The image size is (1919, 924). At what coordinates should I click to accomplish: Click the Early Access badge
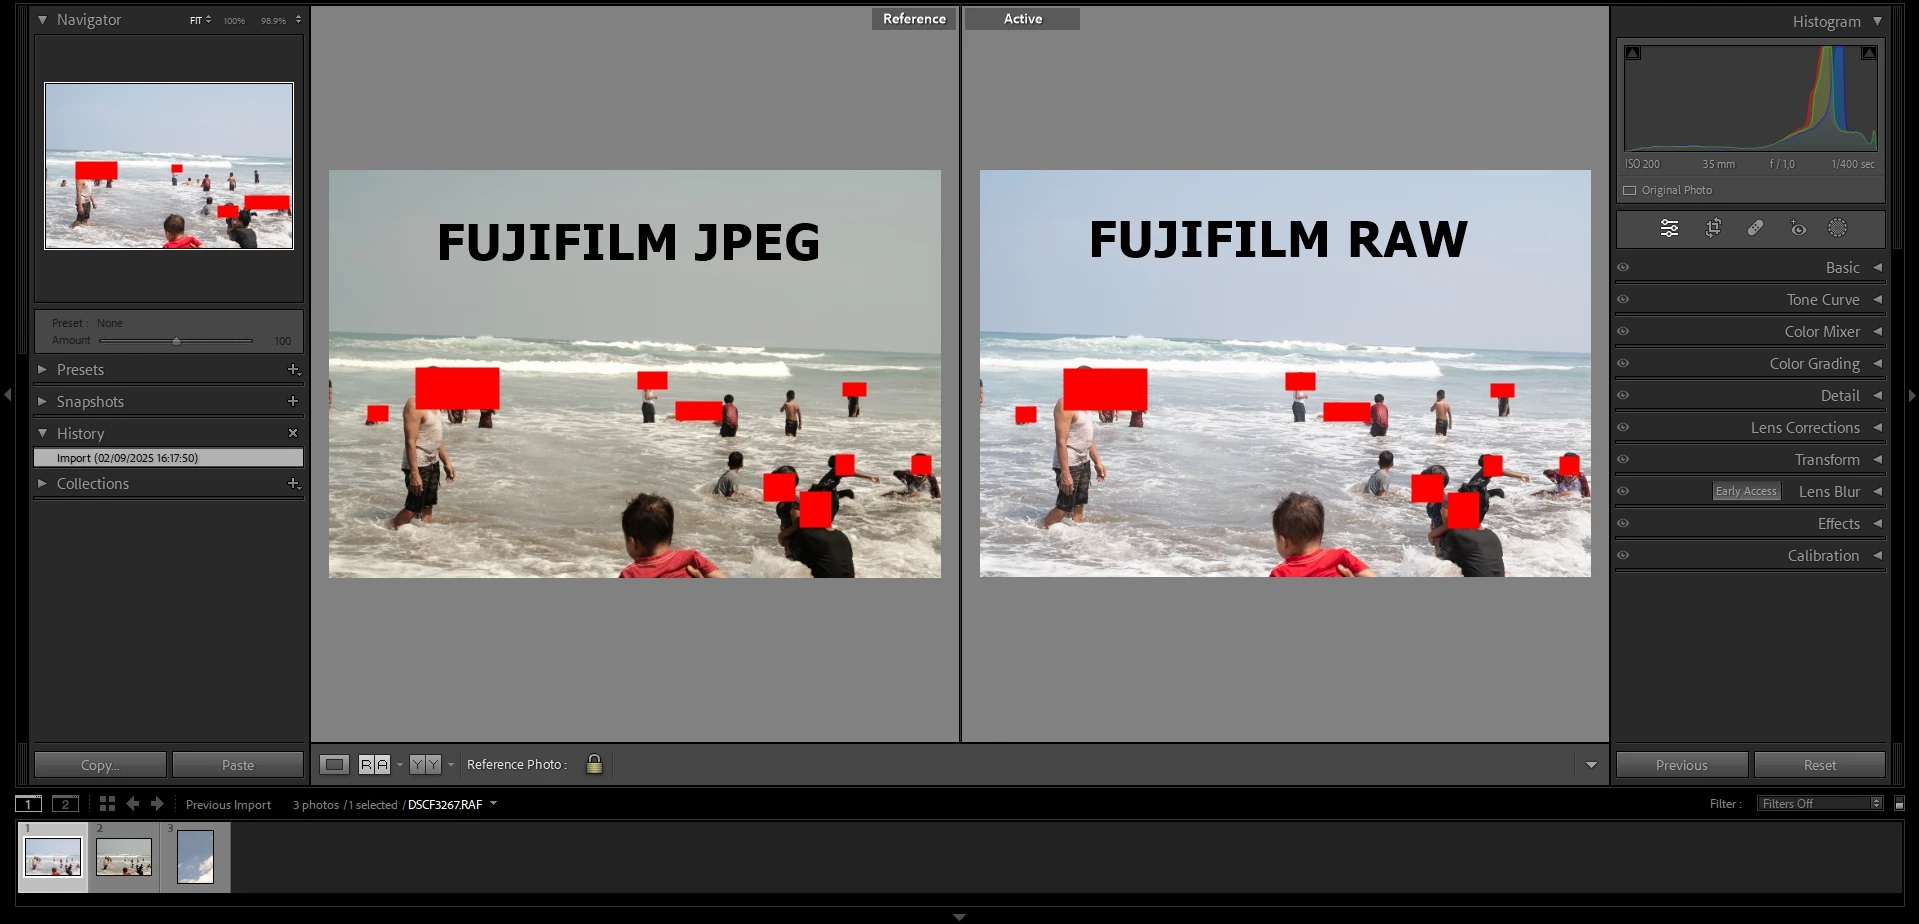(1746, 491)
